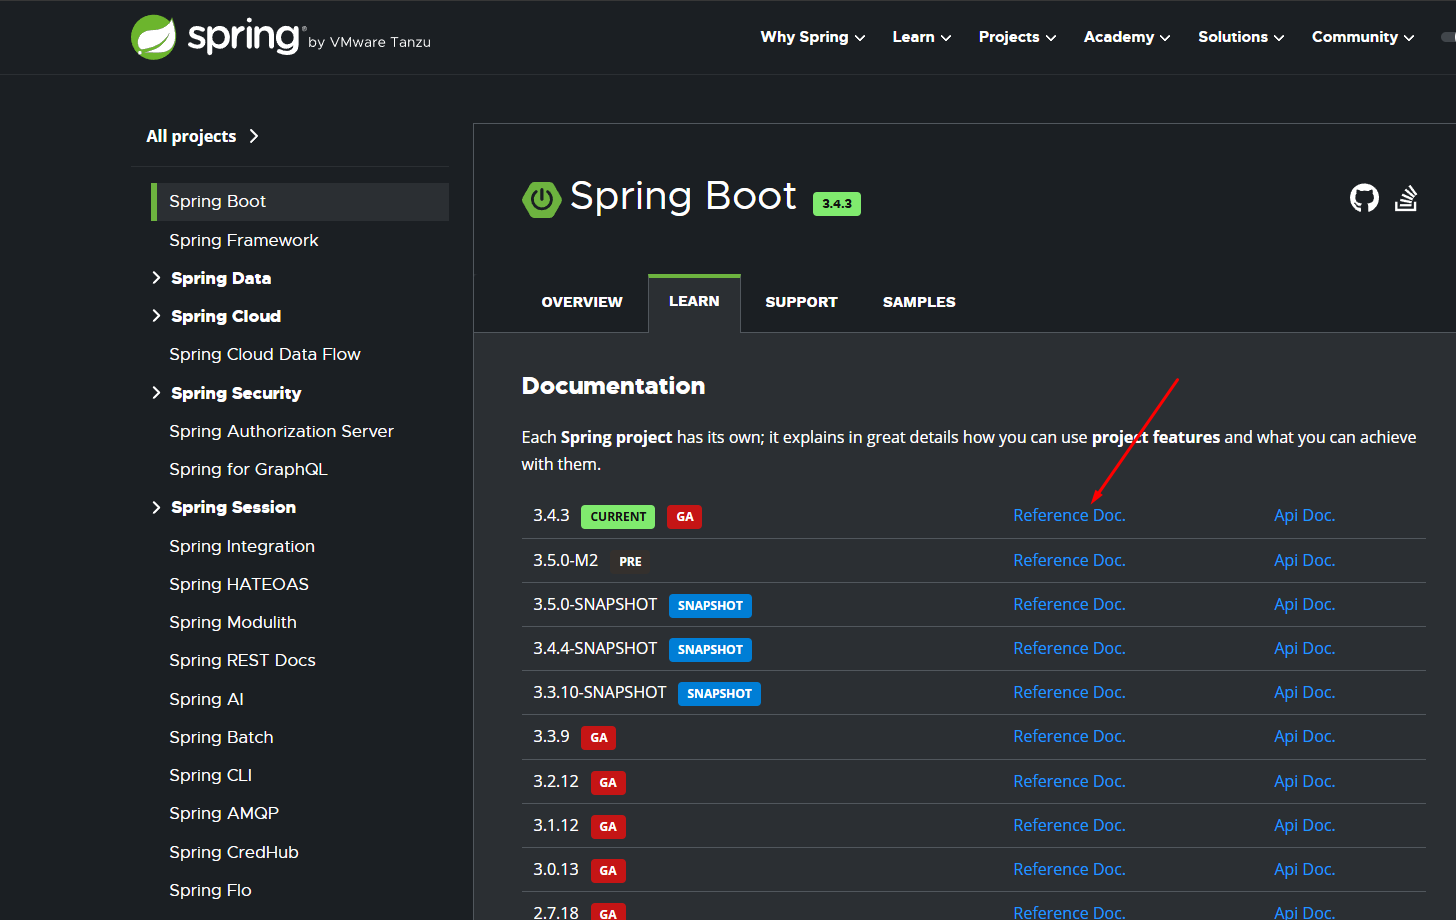
Task: Expand the Spring Session tree chevron
Action: point(156,507)
